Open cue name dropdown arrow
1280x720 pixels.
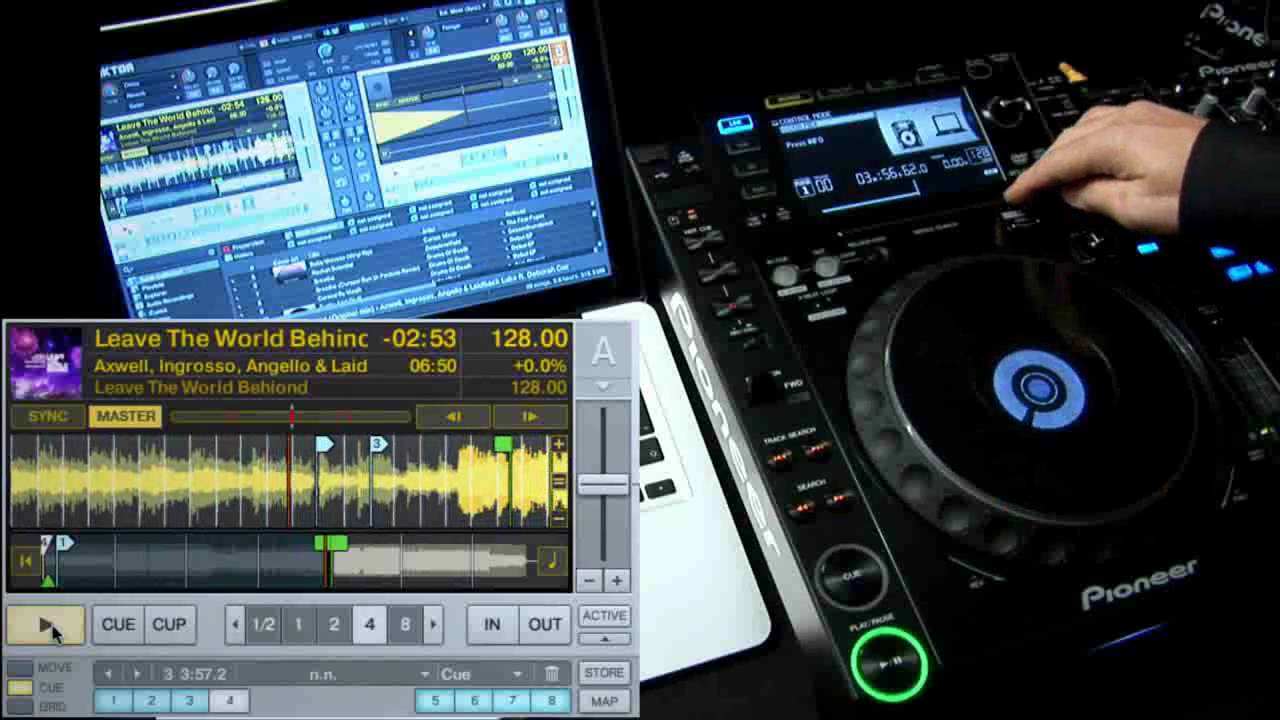(x=425, y=674)
